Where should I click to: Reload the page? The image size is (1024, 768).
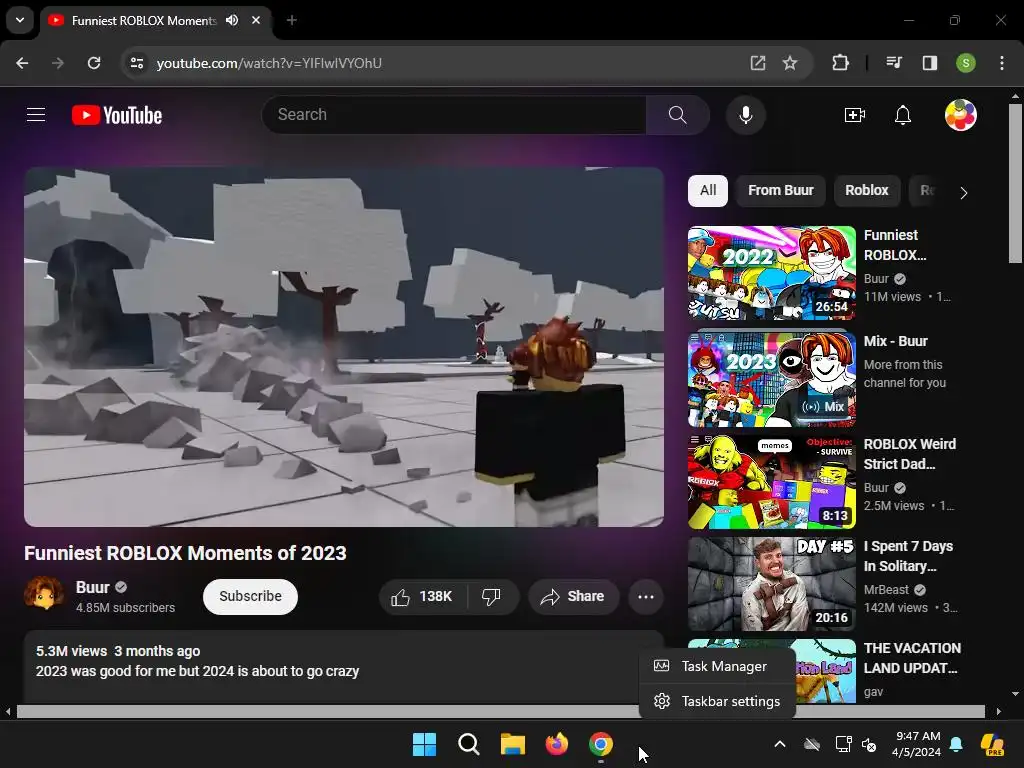tap(94, 63)
